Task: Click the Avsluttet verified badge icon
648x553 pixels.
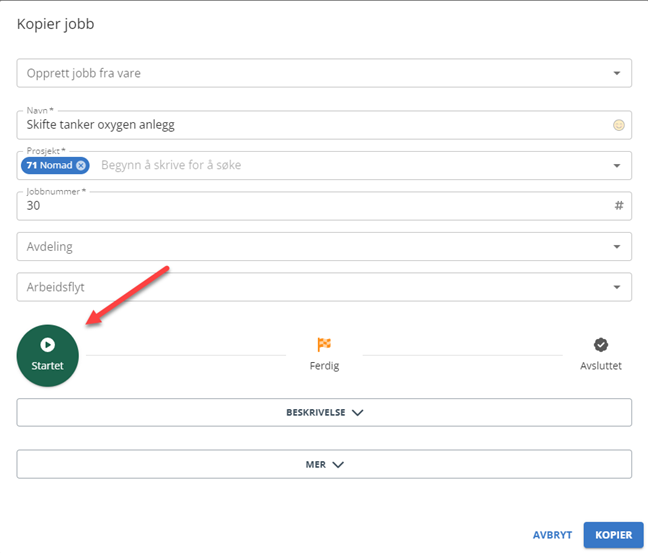Action: pyautogui.click(x=600, y=345)
